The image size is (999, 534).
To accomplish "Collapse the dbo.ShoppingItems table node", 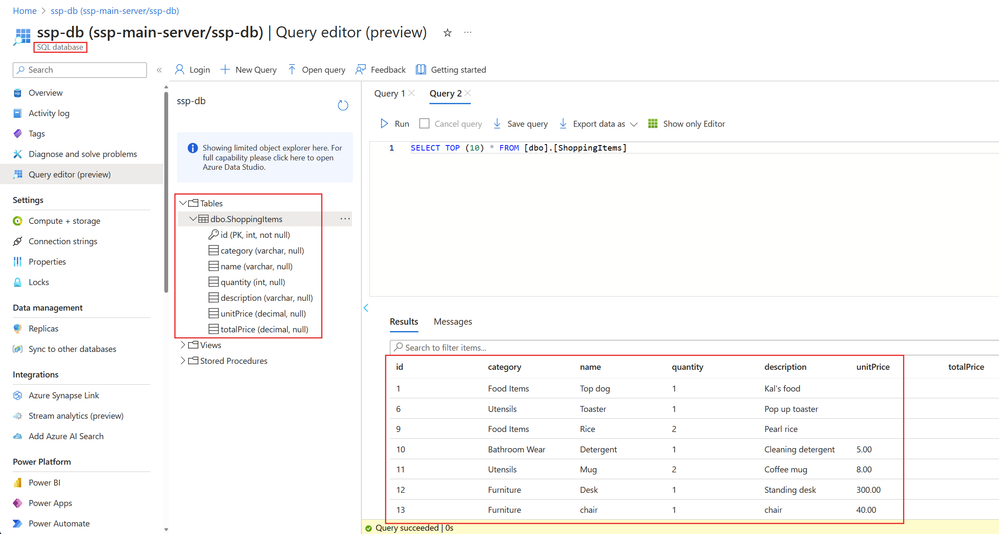I will (x=193, y=219).
